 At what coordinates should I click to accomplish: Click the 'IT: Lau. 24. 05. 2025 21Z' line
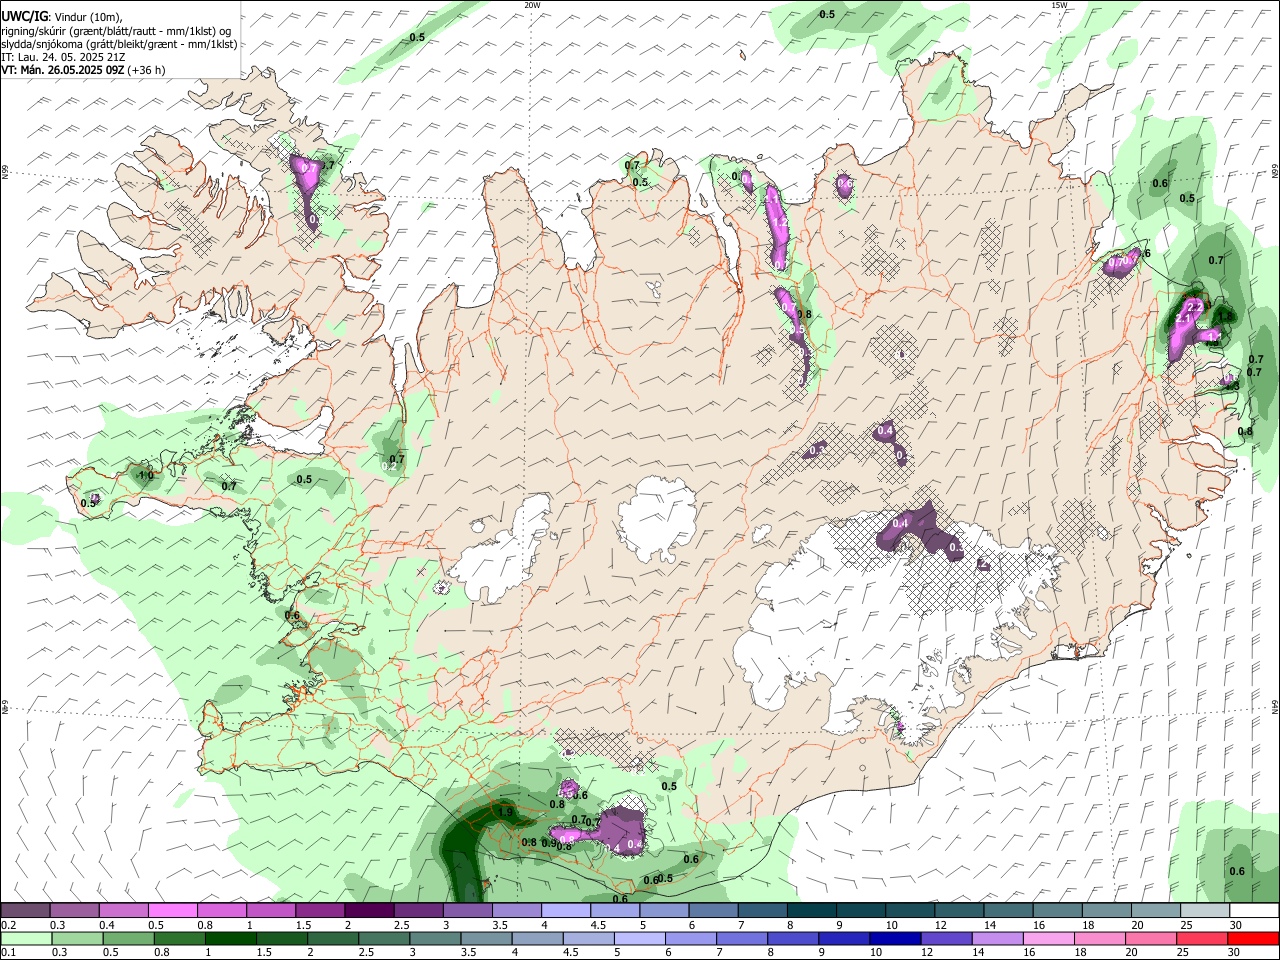tap(63, 57)
